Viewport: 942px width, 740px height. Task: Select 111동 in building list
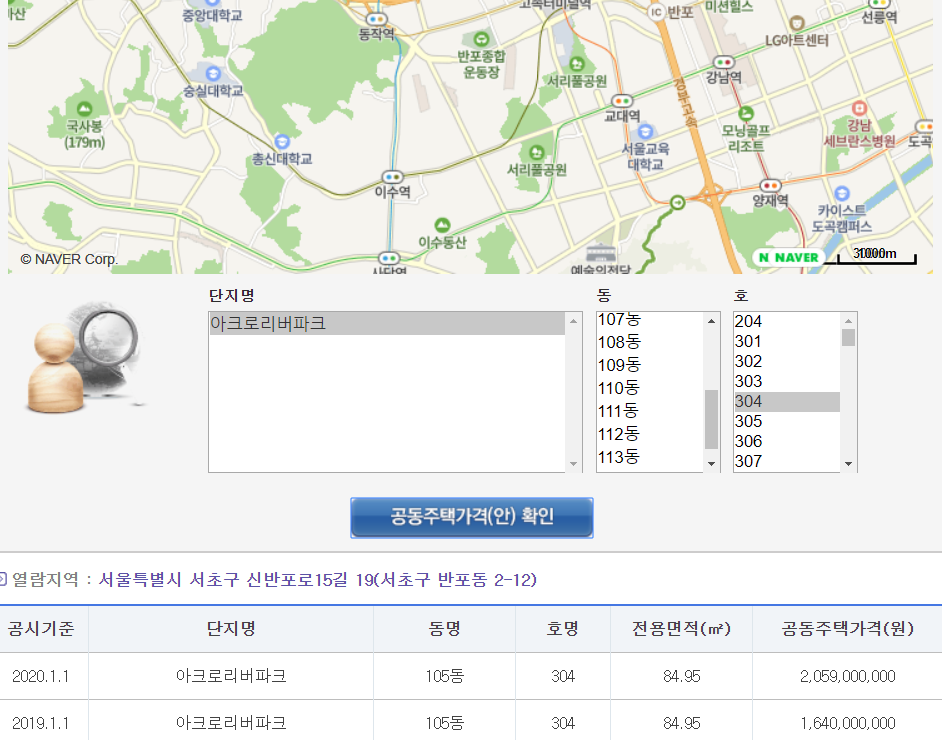(649, 411)
